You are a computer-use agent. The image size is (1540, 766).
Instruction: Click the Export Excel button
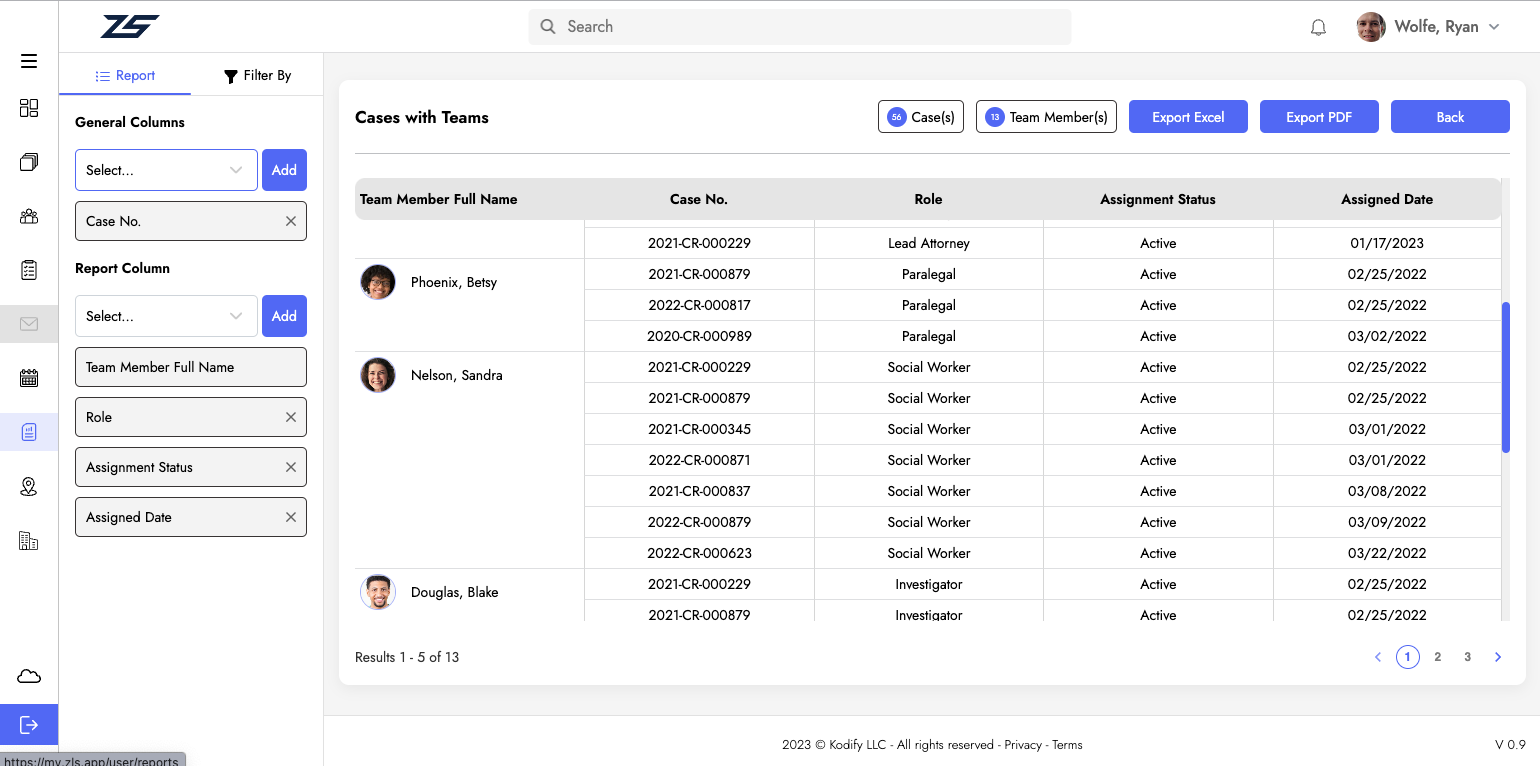coord(1188,117)
